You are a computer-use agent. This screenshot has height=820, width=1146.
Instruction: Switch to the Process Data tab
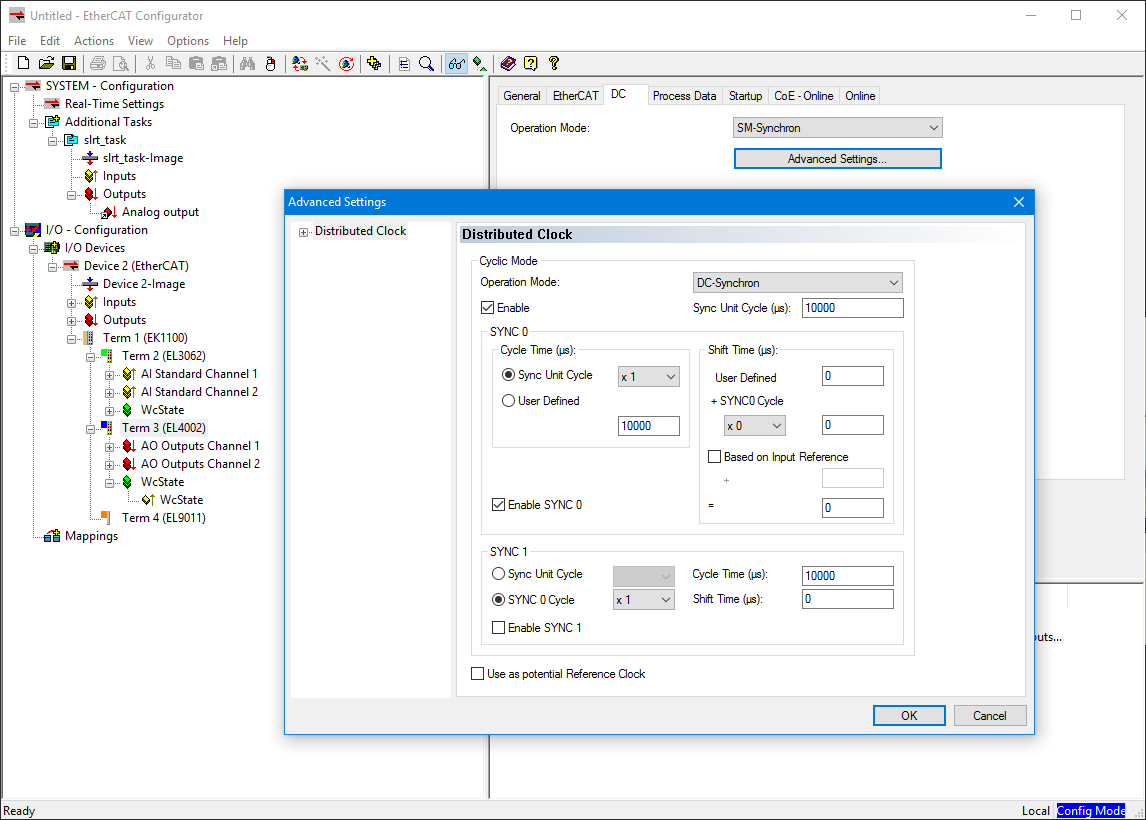[x=684, y=96]
